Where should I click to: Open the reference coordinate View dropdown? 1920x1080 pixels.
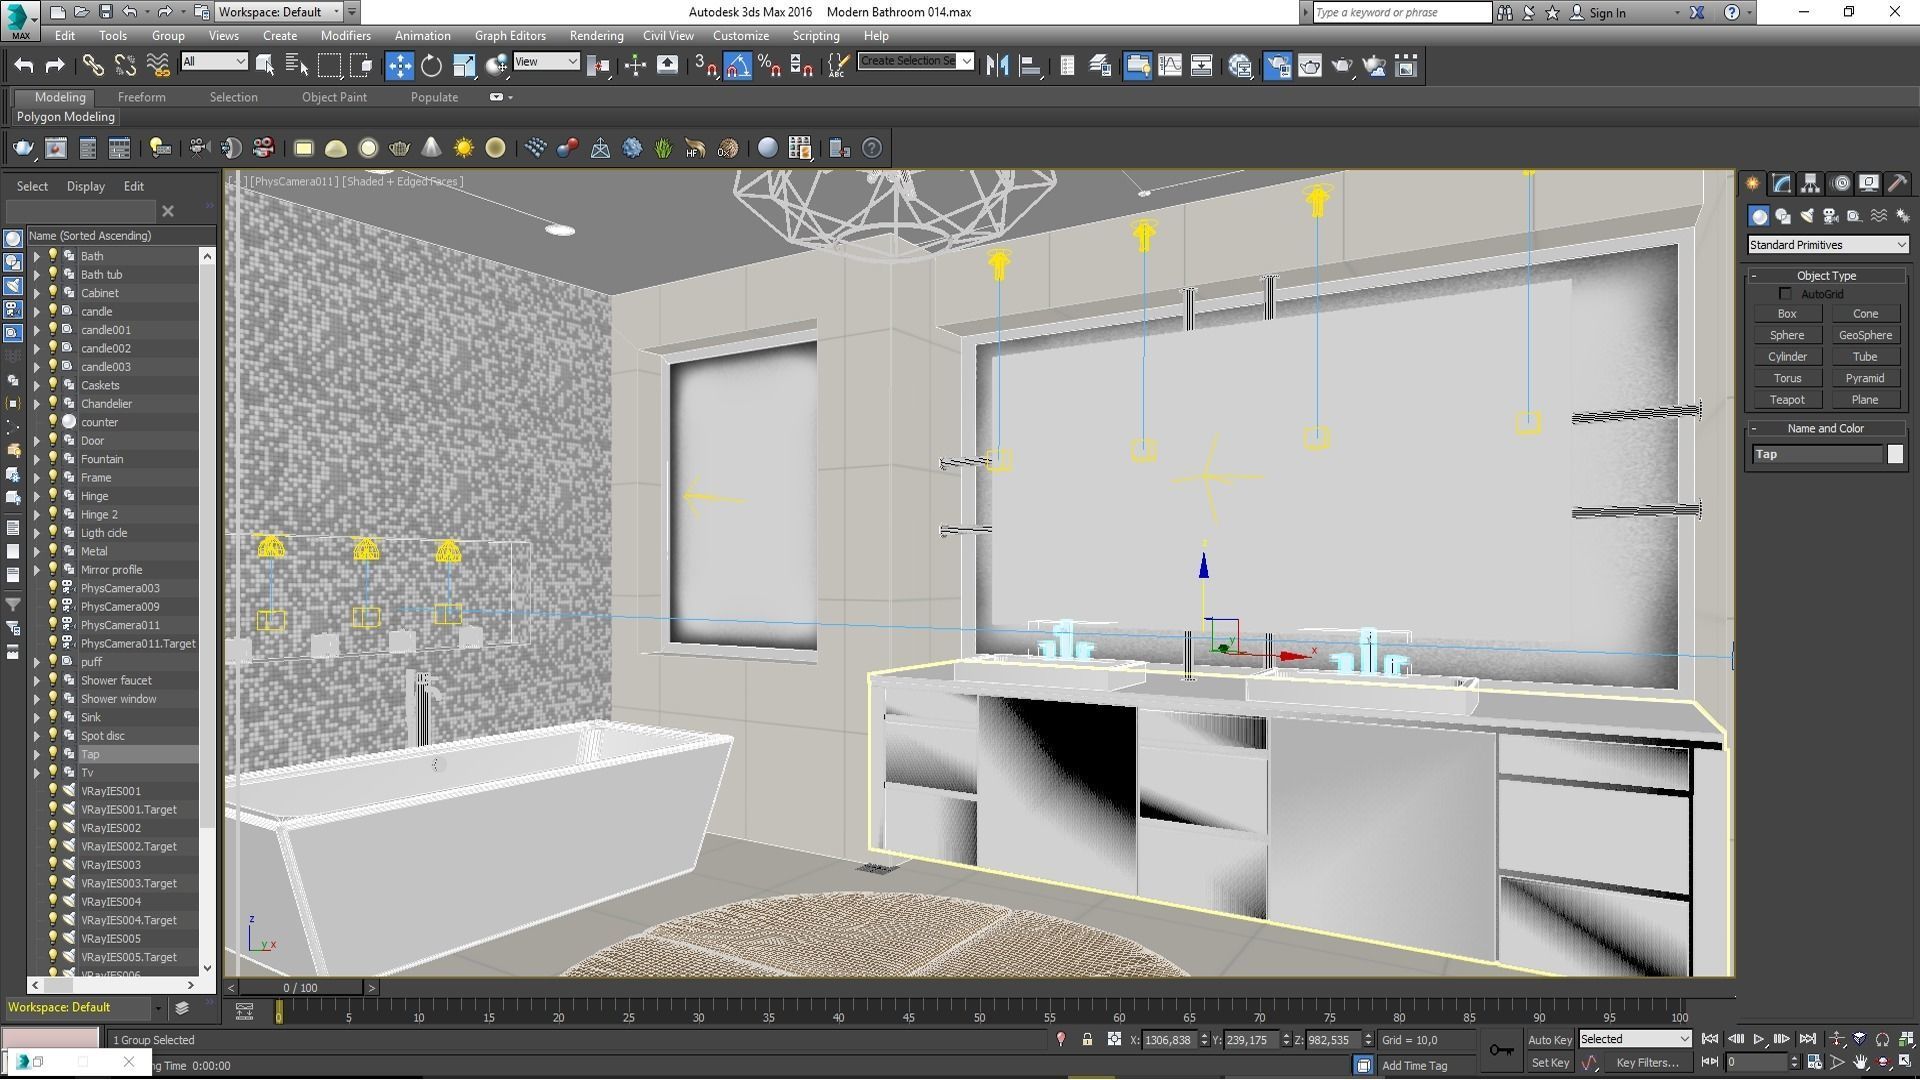coord(546,62)
